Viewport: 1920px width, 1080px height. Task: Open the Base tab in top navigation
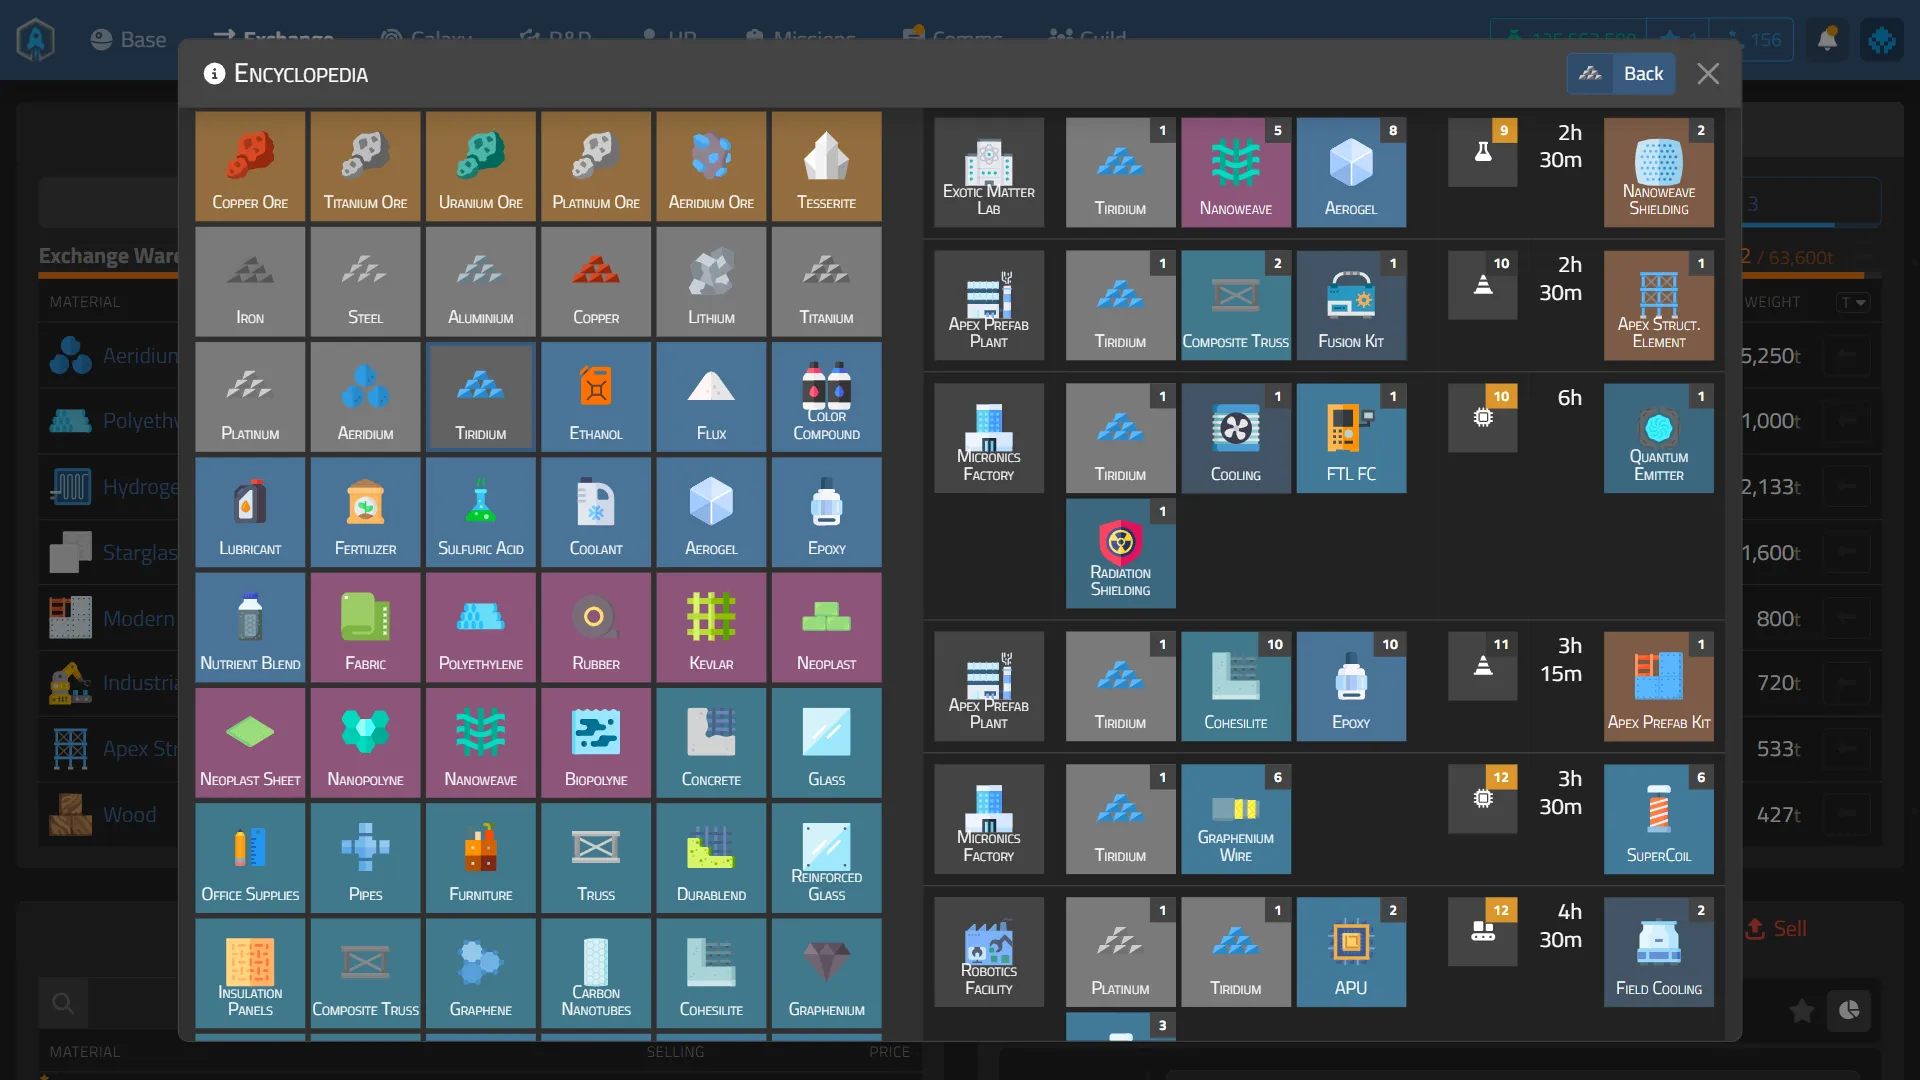coord(128,40)
